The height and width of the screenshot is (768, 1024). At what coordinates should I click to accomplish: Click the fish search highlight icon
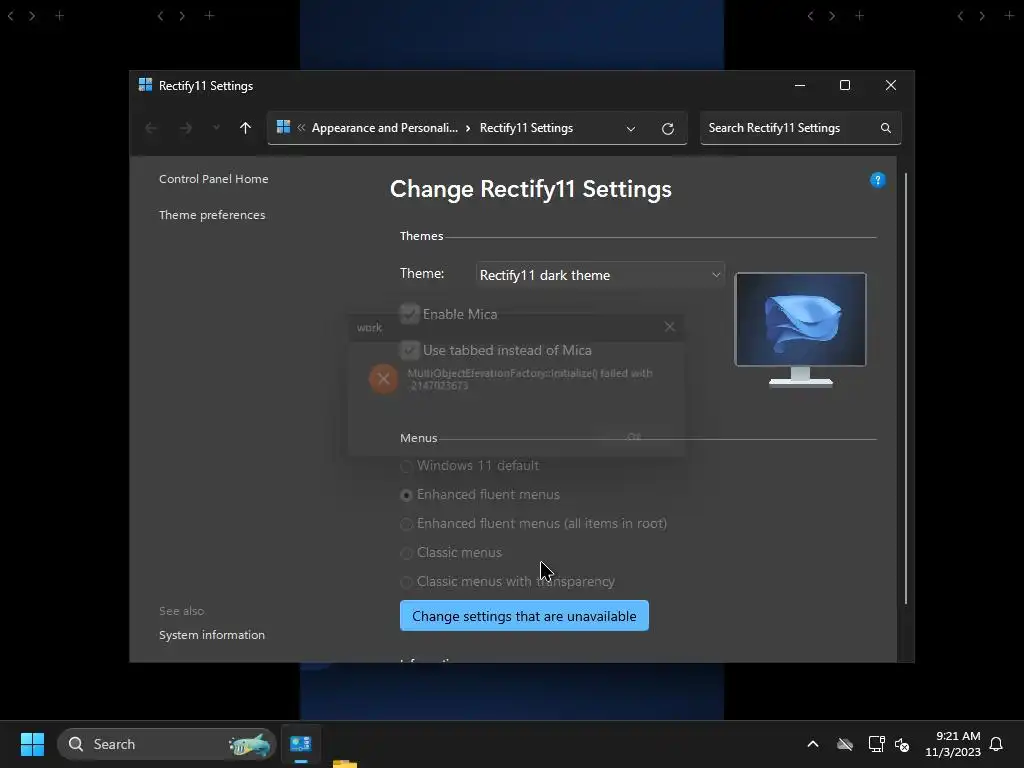point(250,744)
